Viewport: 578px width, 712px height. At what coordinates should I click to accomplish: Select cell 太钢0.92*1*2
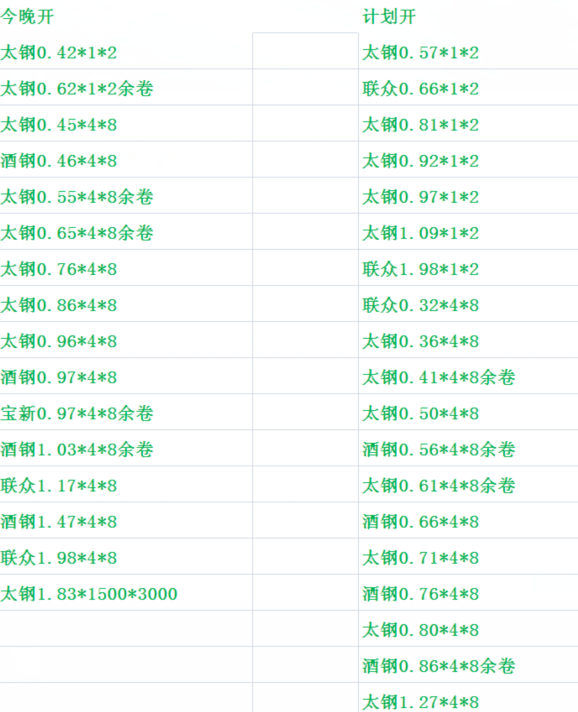pyautogui.click(x=468, y=159)
